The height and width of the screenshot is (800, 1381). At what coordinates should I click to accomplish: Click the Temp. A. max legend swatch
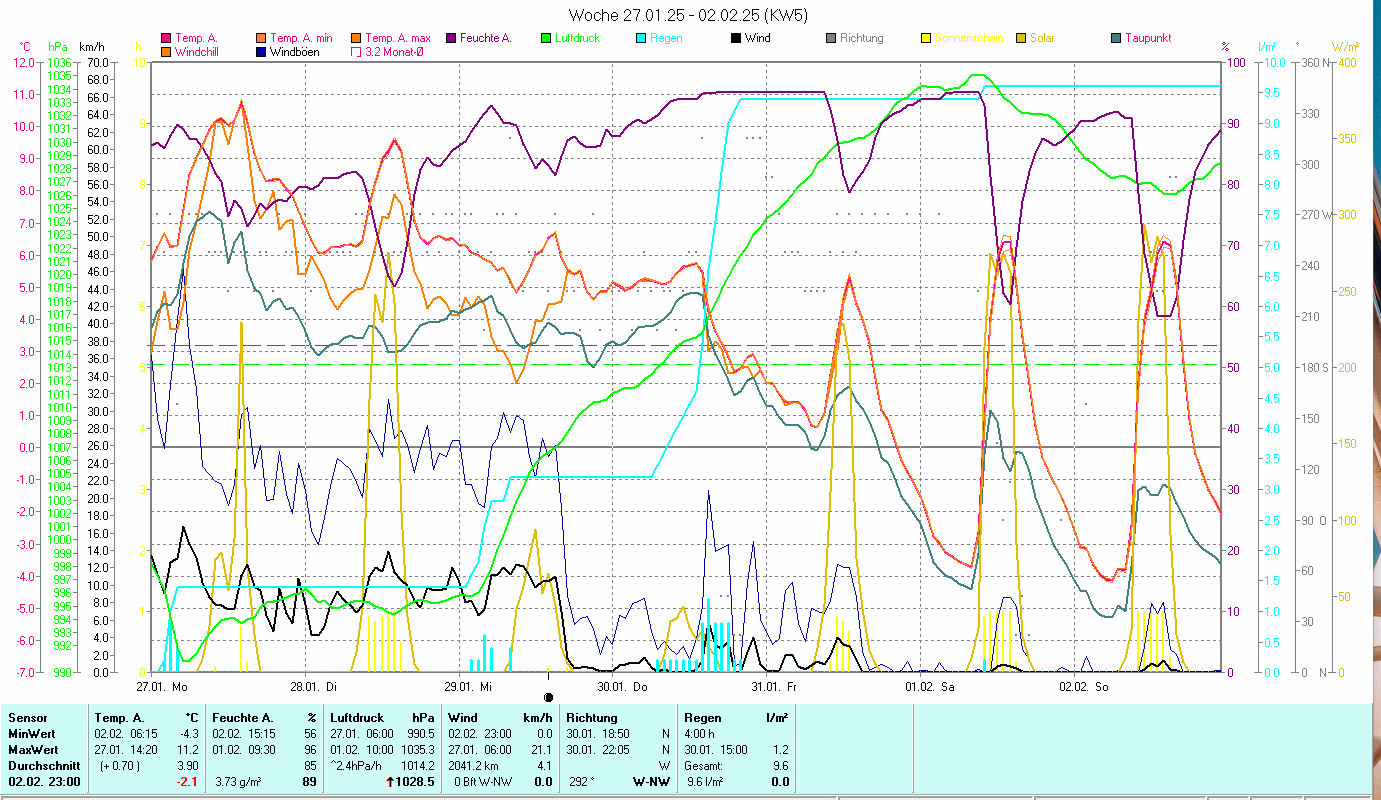tap(357, 38)
